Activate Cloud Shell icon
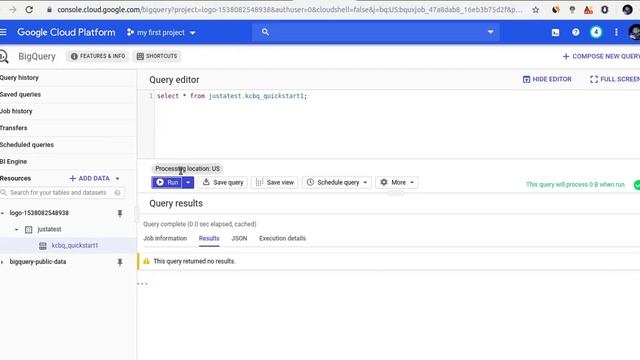This screenshot has width=640, height=360. click(x=556, y=33)
